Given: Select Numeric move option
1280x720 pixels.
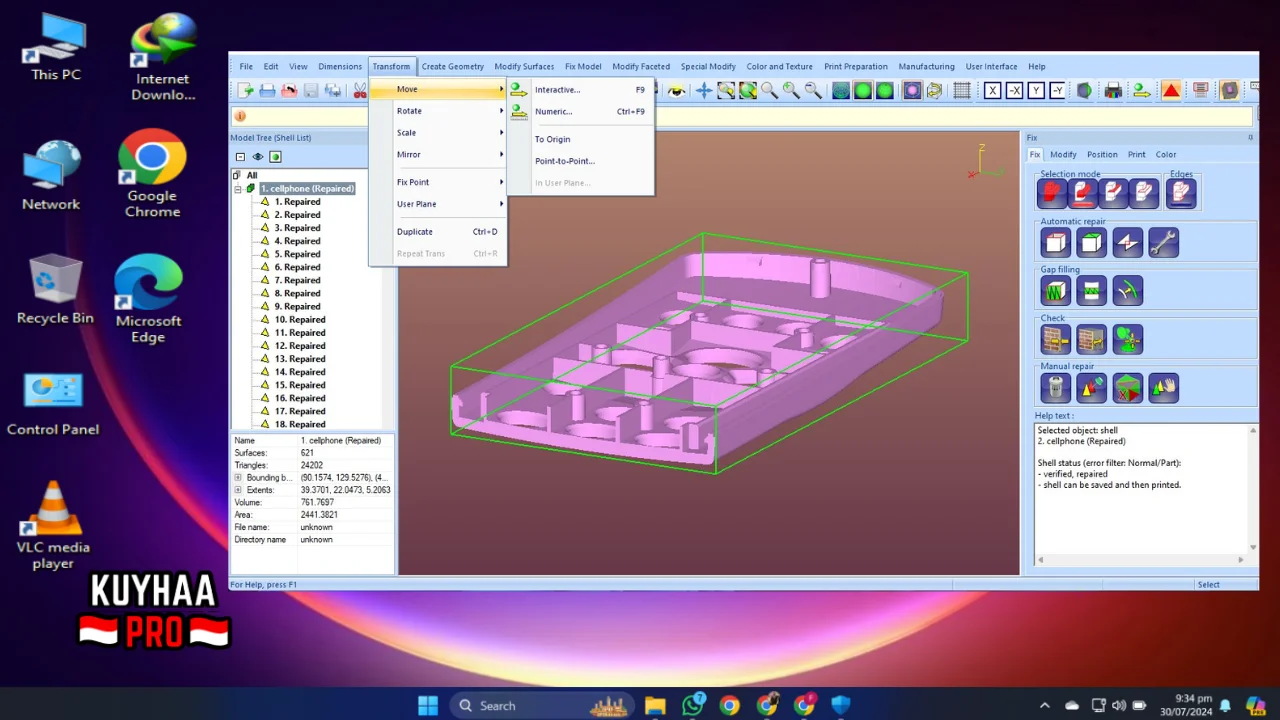Looking at the screenshot, I should tap(580, 111).
